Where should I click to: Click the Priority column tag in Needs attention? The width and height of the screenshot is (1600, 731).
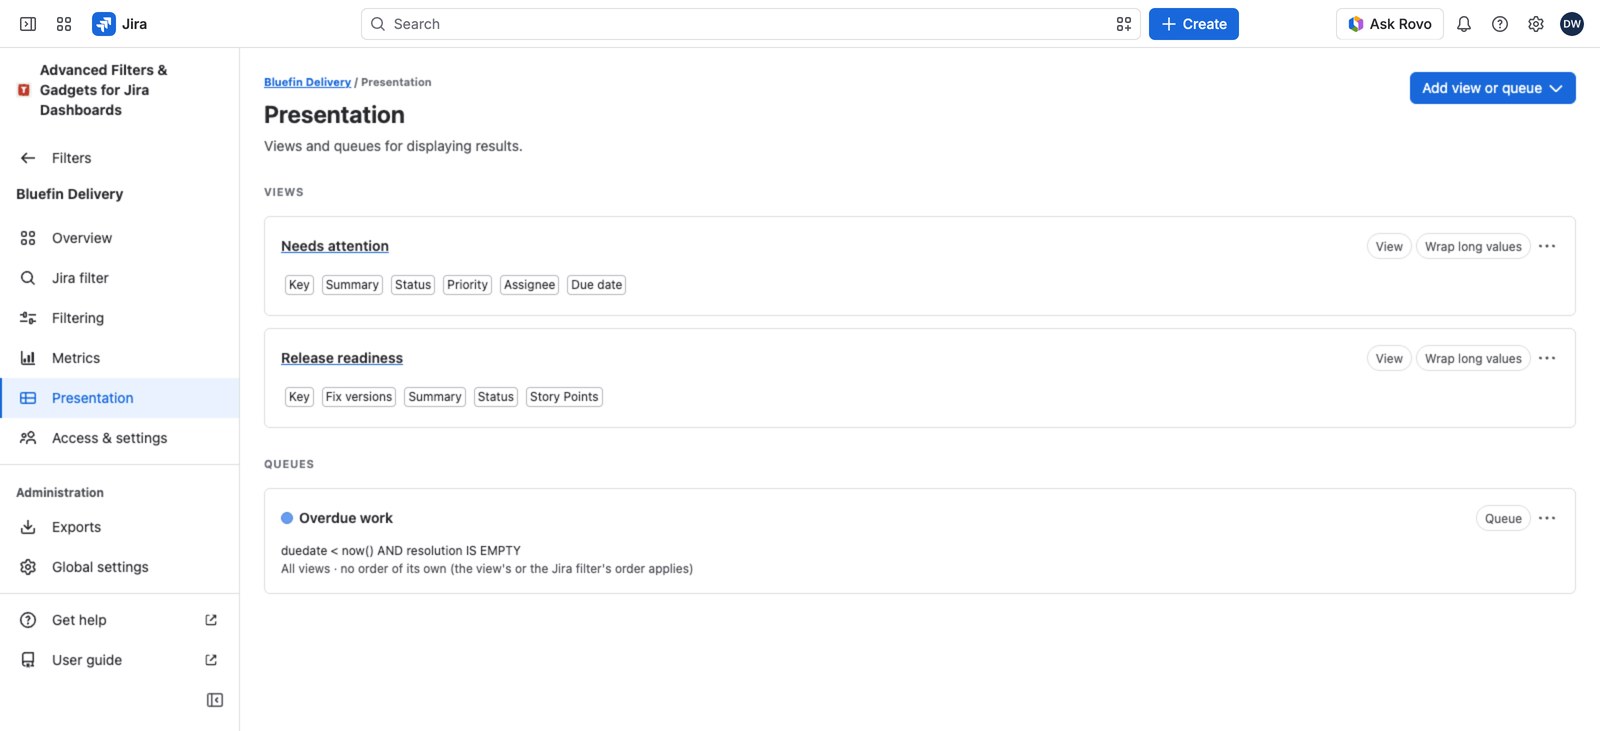(x=467, y=285)
